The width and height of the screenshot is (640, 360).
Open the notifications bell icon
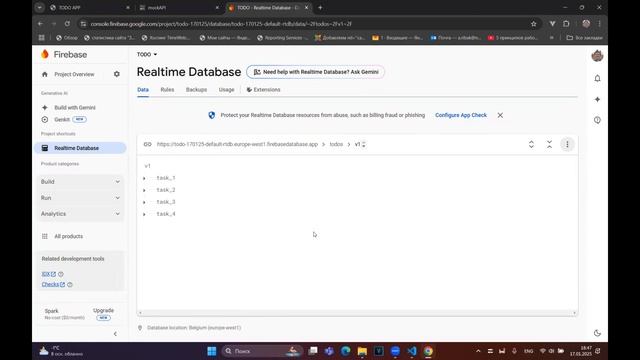(597, 78)
